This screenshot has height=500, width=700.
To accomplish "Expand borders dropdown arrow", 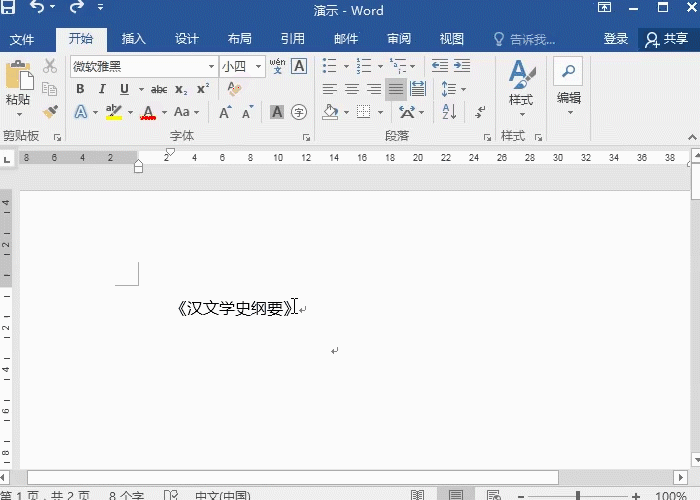I will 380,112.
